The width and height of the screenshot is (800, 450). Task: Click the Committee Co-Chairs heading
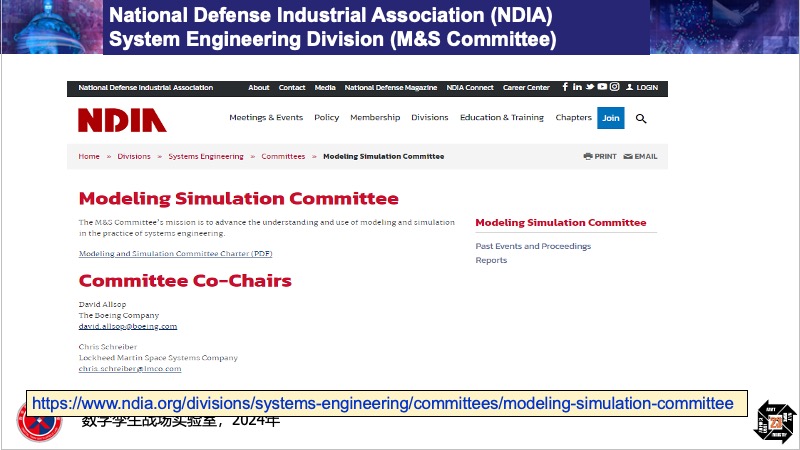[x=185, y=280]
